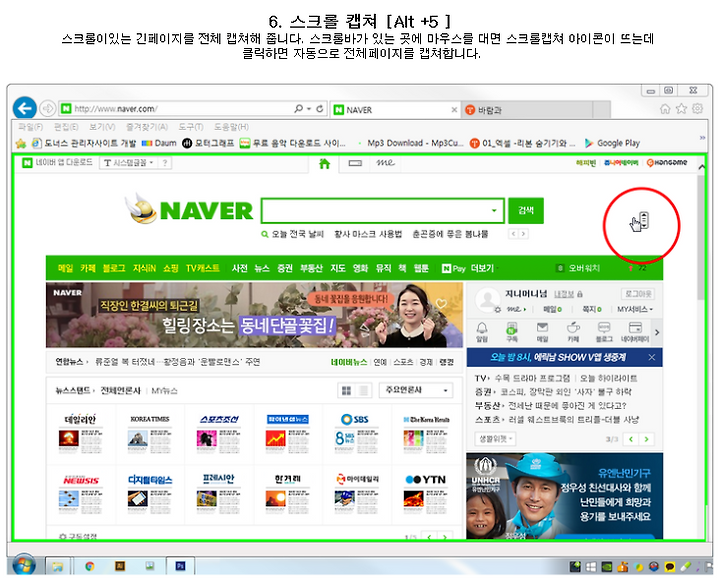Click the 한겨레 news stand logo
The width and height of the screenshot is (720, 585).
pos(287,479)
